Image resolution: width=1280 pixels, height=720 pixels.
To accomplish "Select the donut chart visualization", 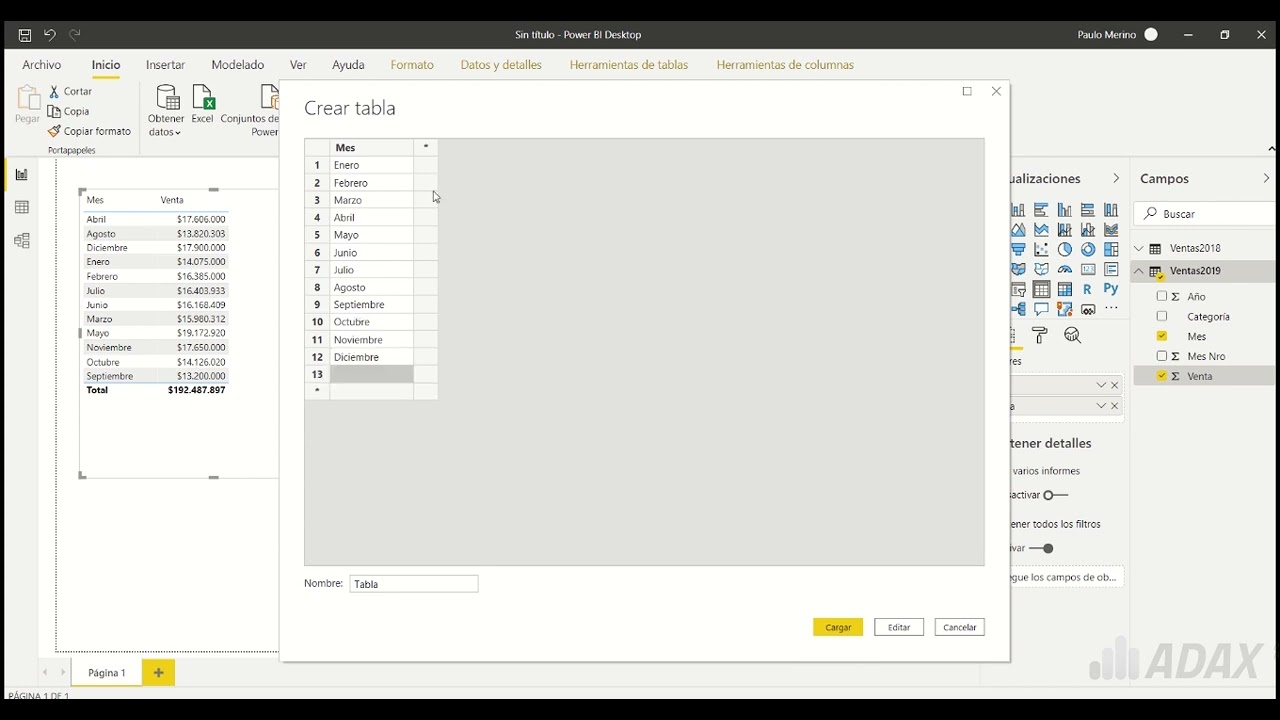I will point(1088,250).
